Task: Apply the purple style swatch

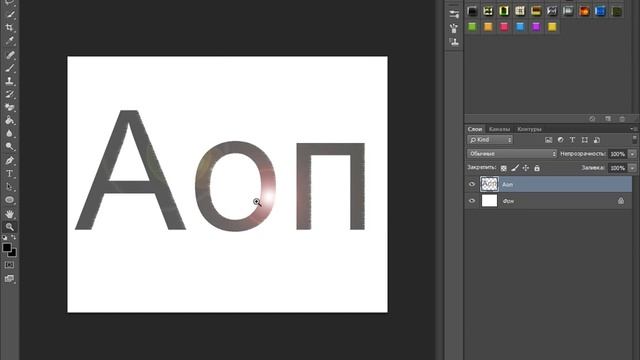Action: [536, 27]
